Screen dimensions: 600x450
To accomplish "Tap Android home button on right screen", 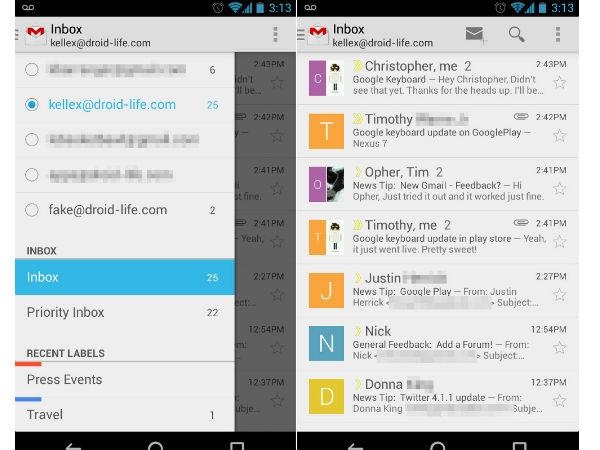I will (x=437, y=445).
